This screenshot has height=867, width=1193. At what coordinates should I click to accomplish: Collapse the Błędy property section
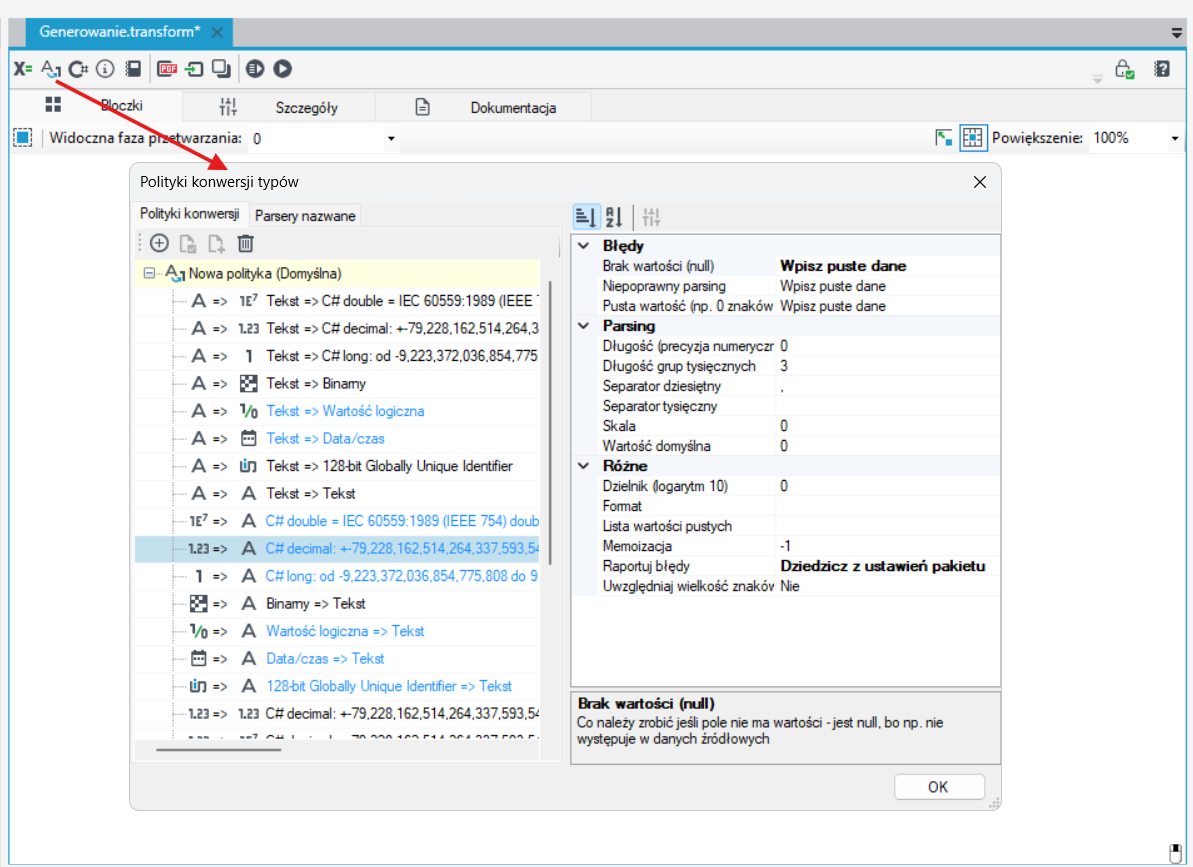click(x=584, y=246)
